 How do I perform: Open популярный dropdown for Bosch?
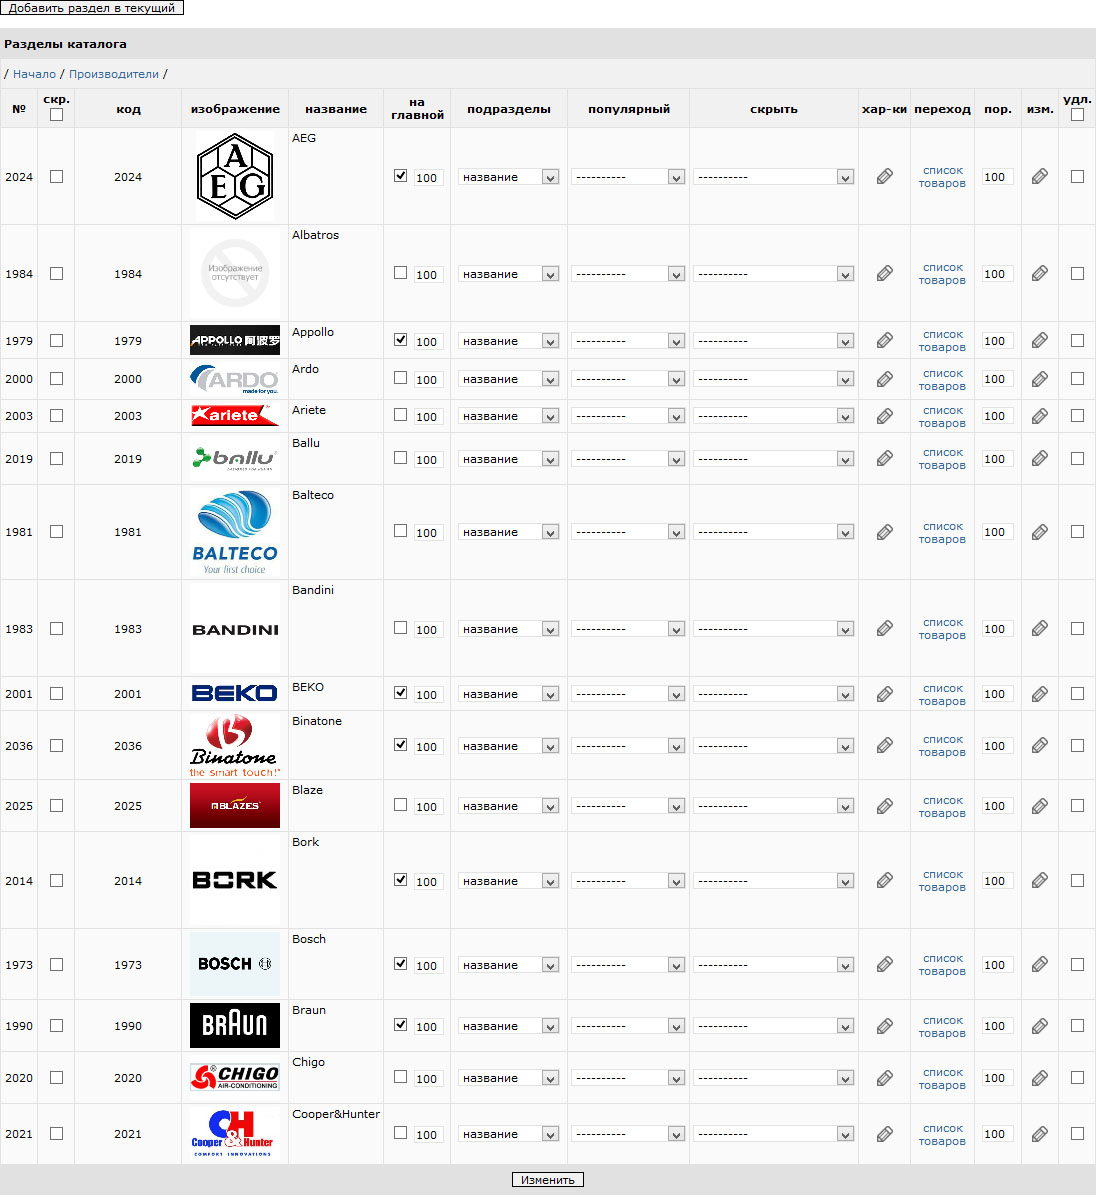628,965
